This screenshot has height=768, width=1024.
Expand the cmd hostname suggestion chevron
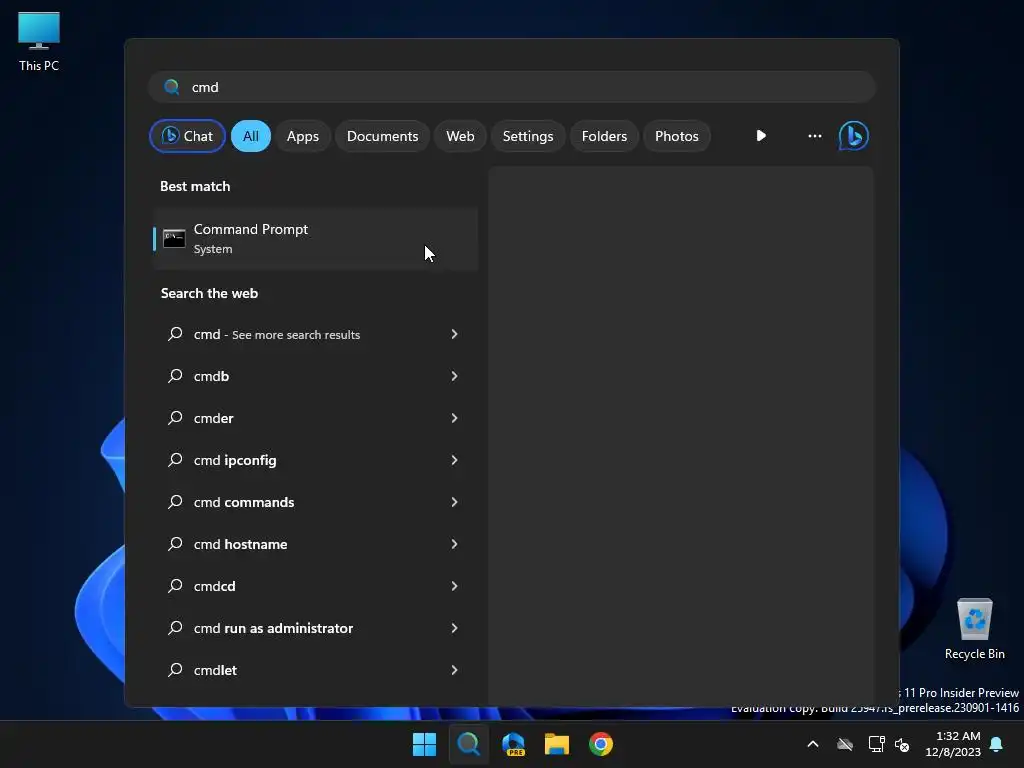pos(455,543)
